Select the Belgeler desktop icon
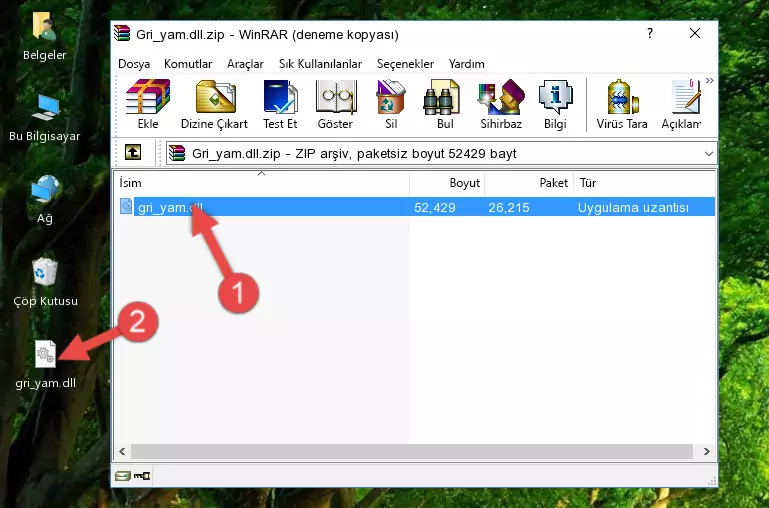 pyautogui.click(x=45, y=36)
